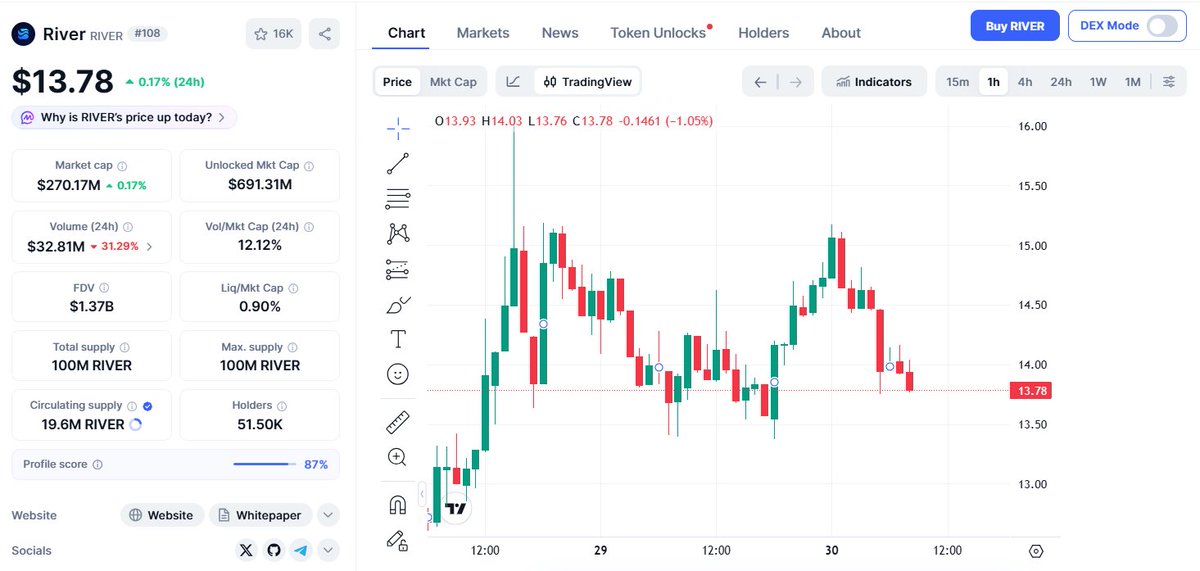Set chart interval to 1h
The width and height of the screenshot is (1200, 571).
point(993,82)
